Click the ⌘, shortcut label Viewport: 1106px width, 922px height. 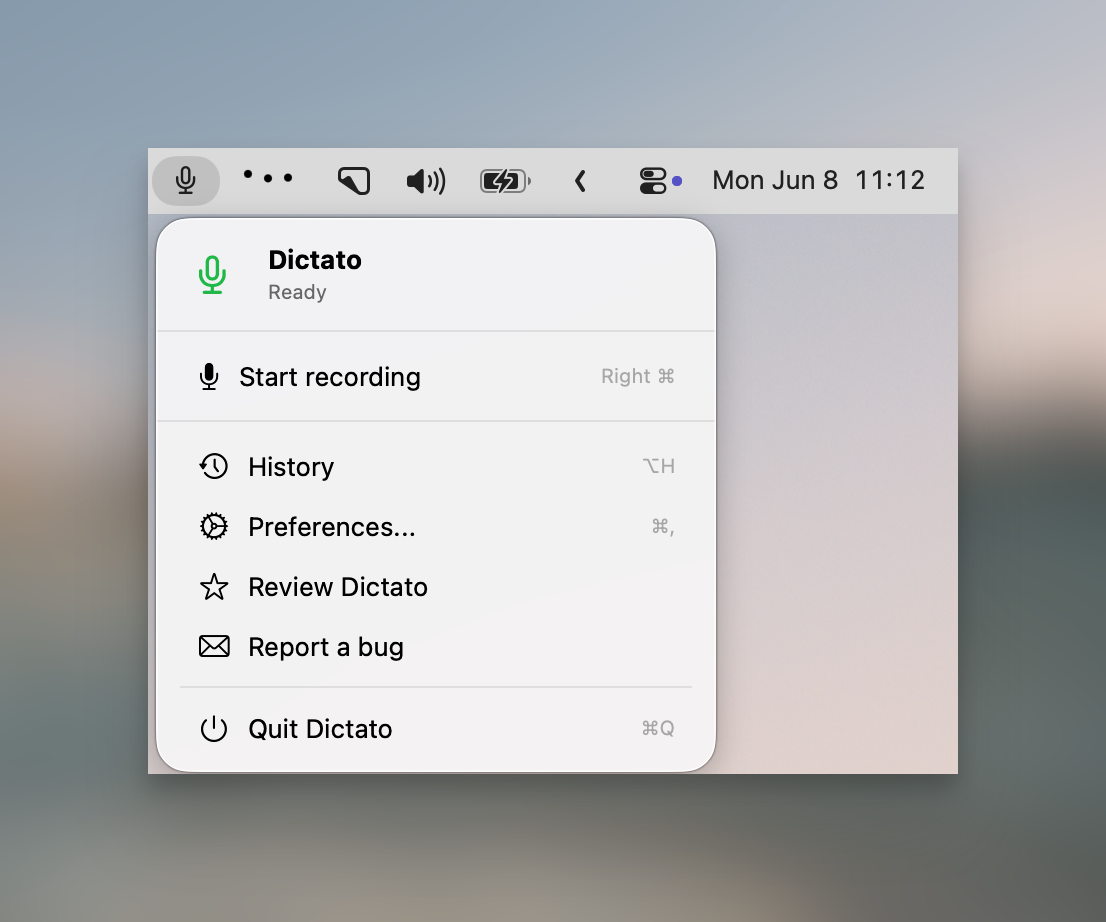(663, 527)
